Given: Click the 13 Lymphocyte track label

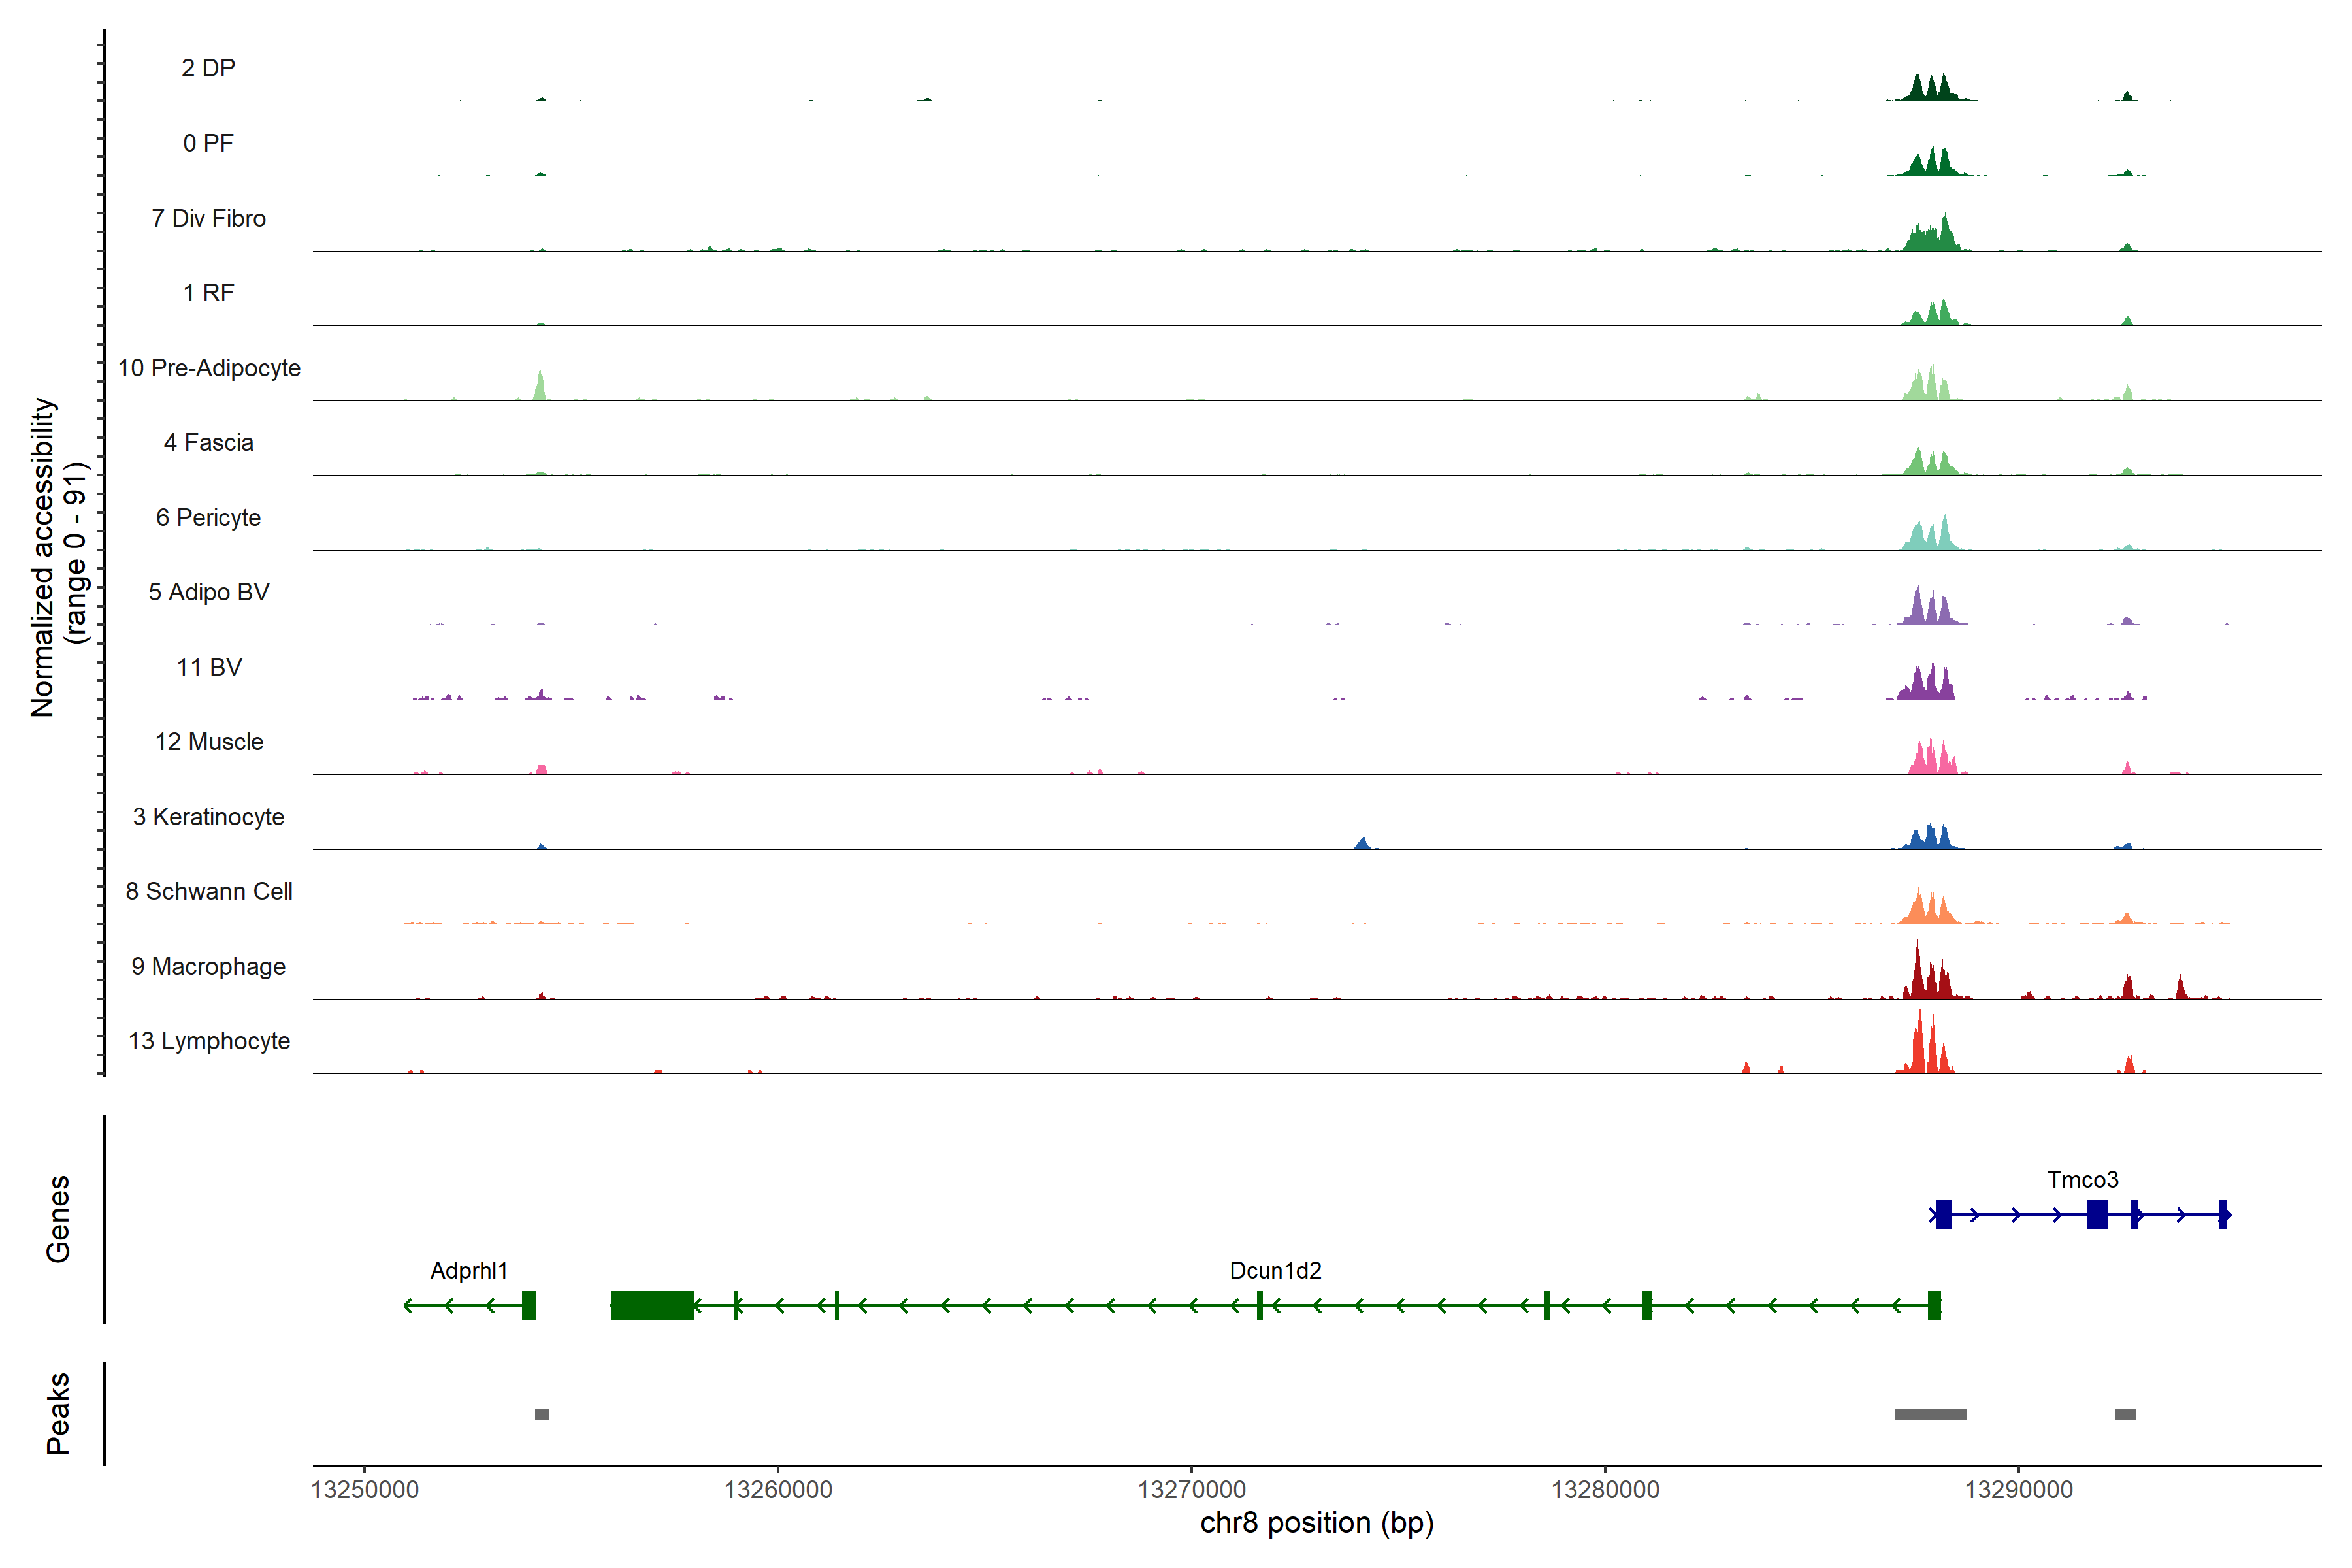Looking at the screenshot, I should point(209,1041).
